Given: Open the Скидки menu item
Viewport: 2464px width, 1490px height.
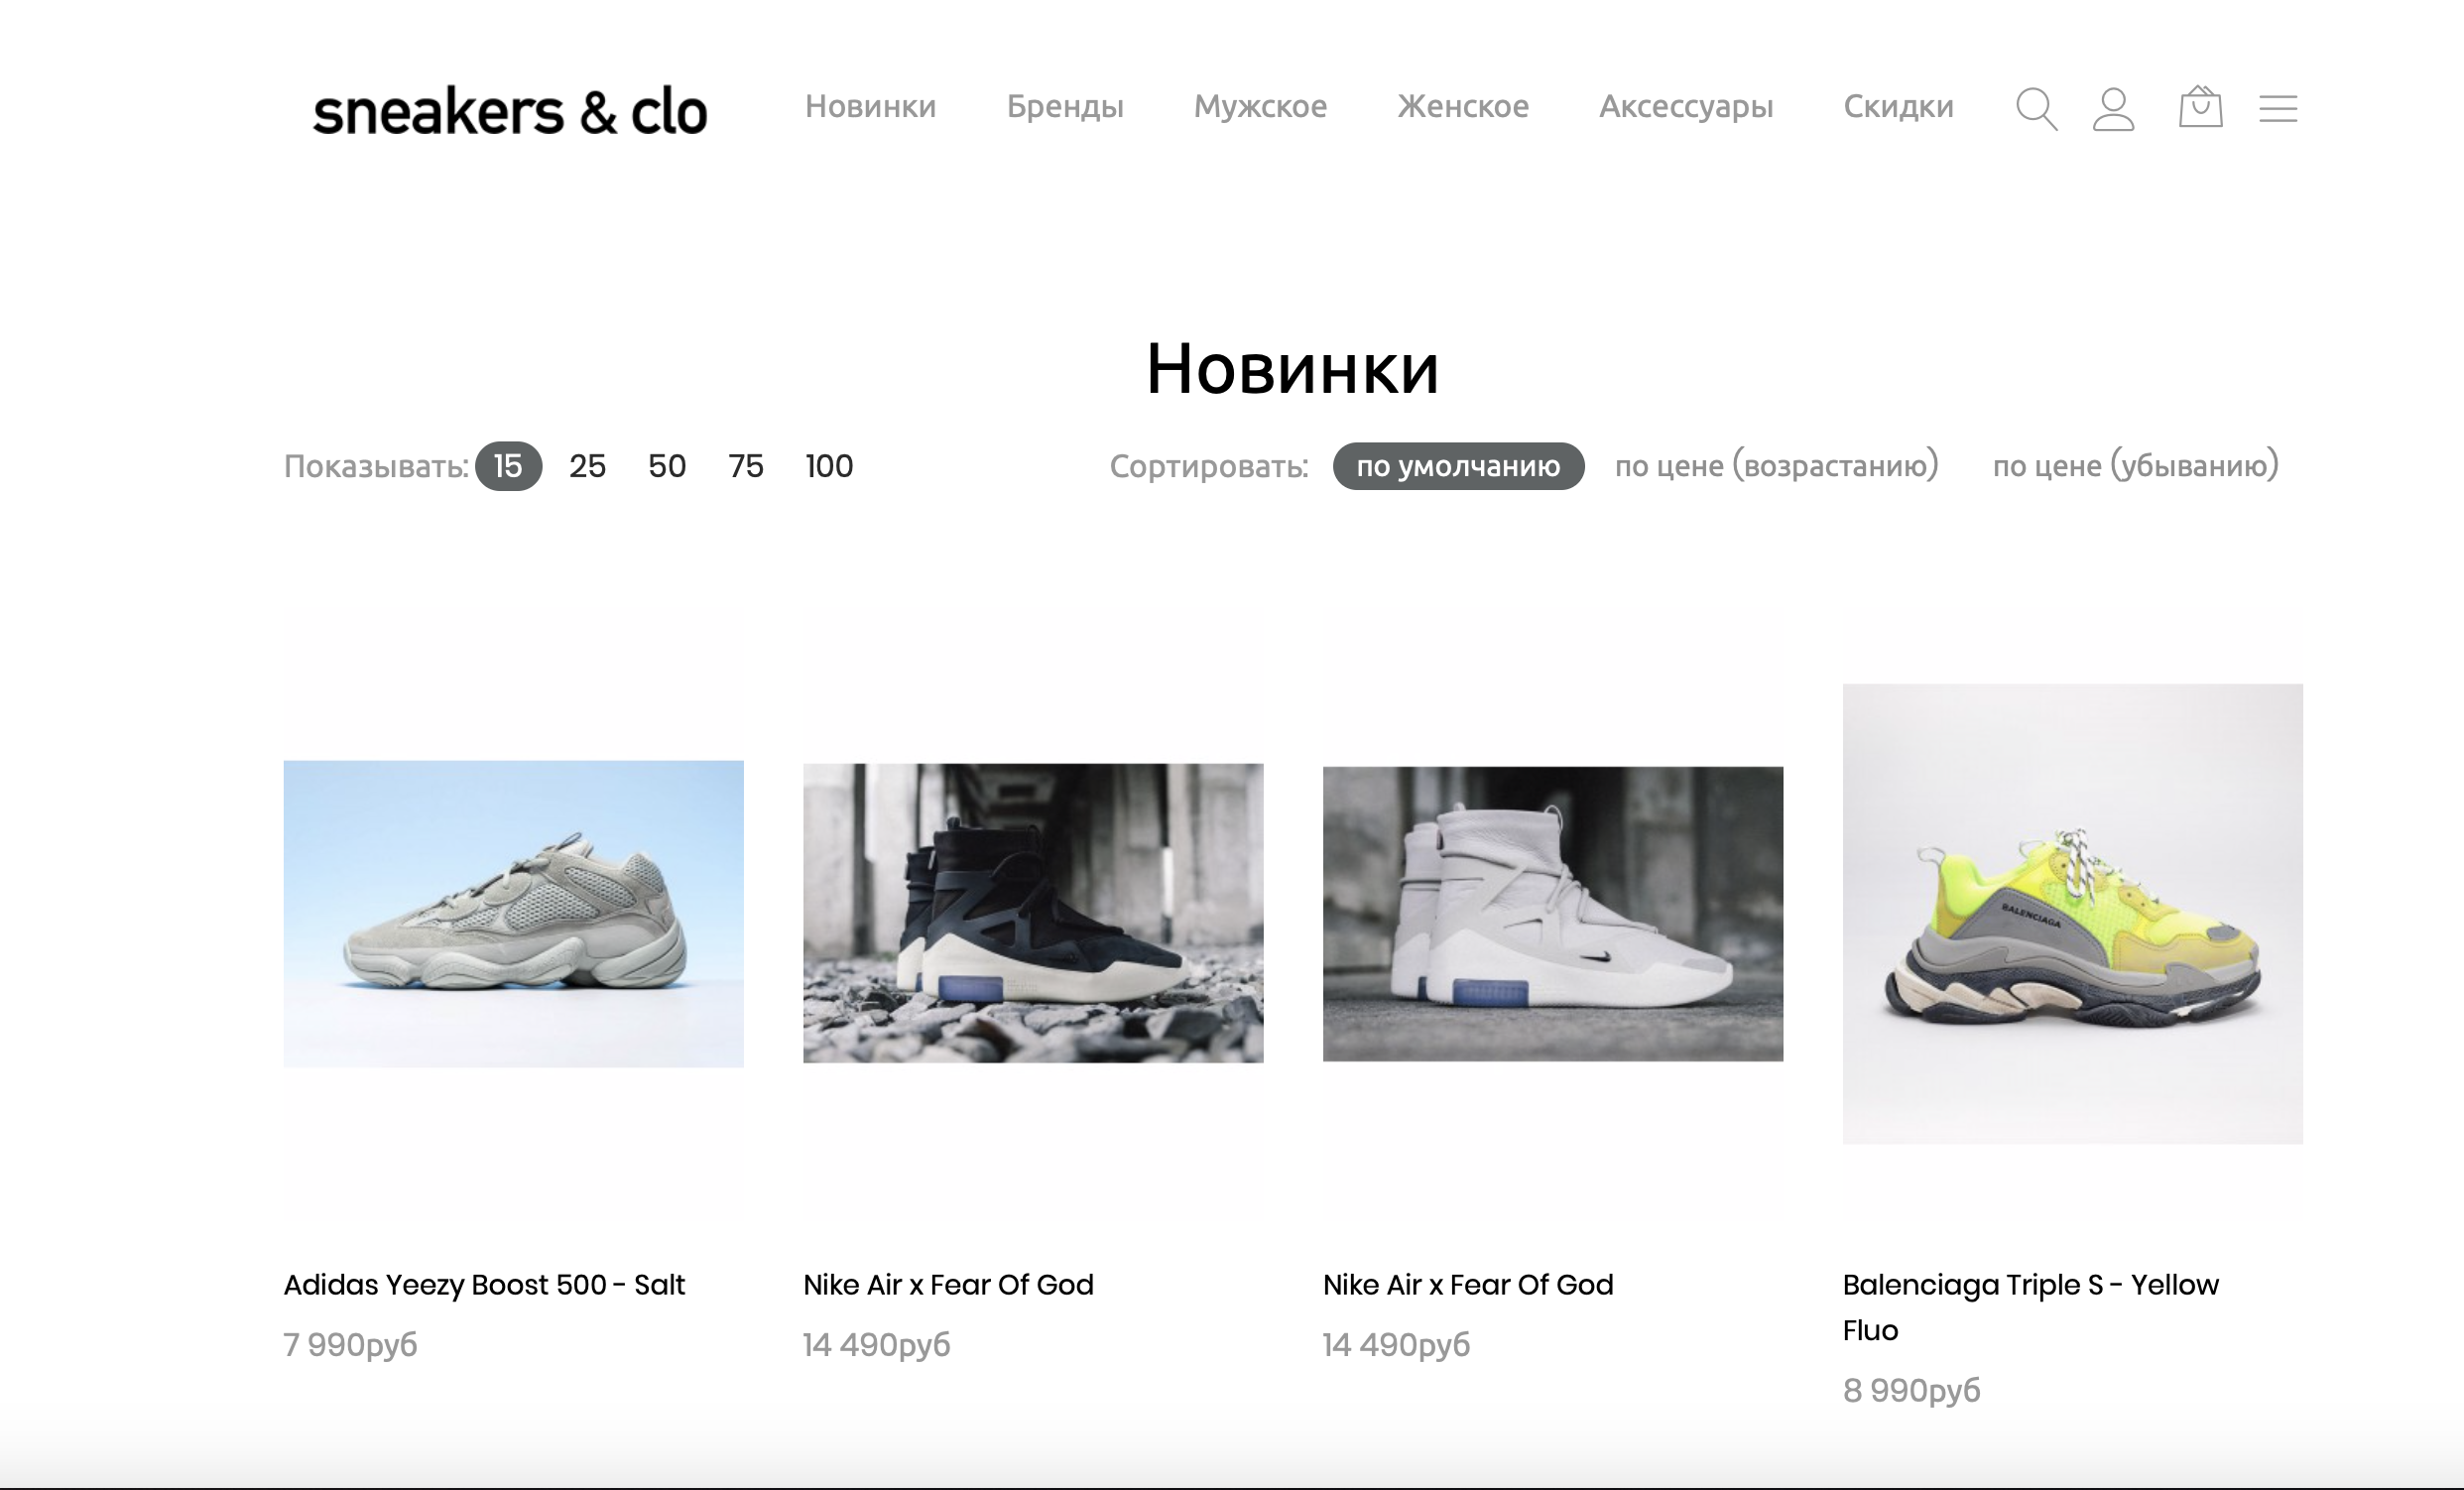Looking at the screenshot, I should 1898,106.
